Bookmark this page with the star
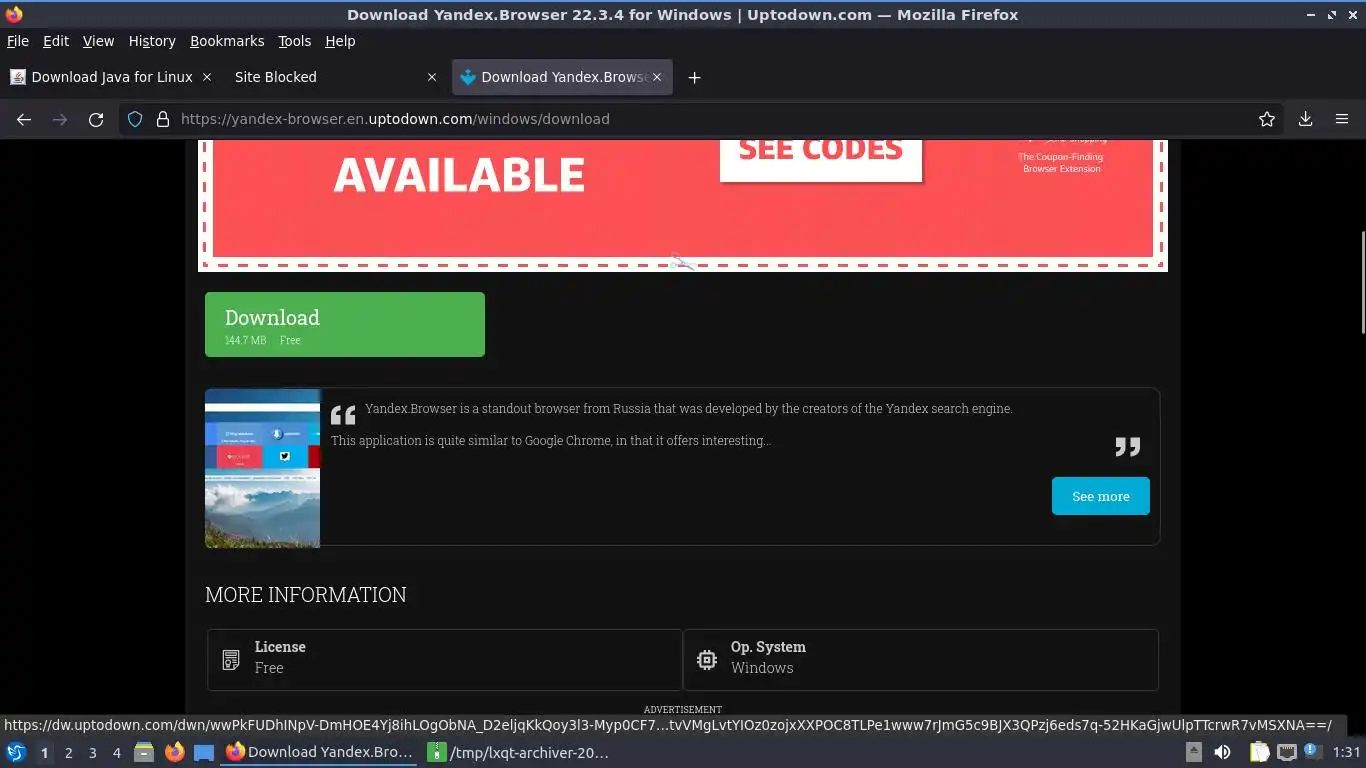The height and width of the screenshot is (768, 1366). tap(1267, 119)
